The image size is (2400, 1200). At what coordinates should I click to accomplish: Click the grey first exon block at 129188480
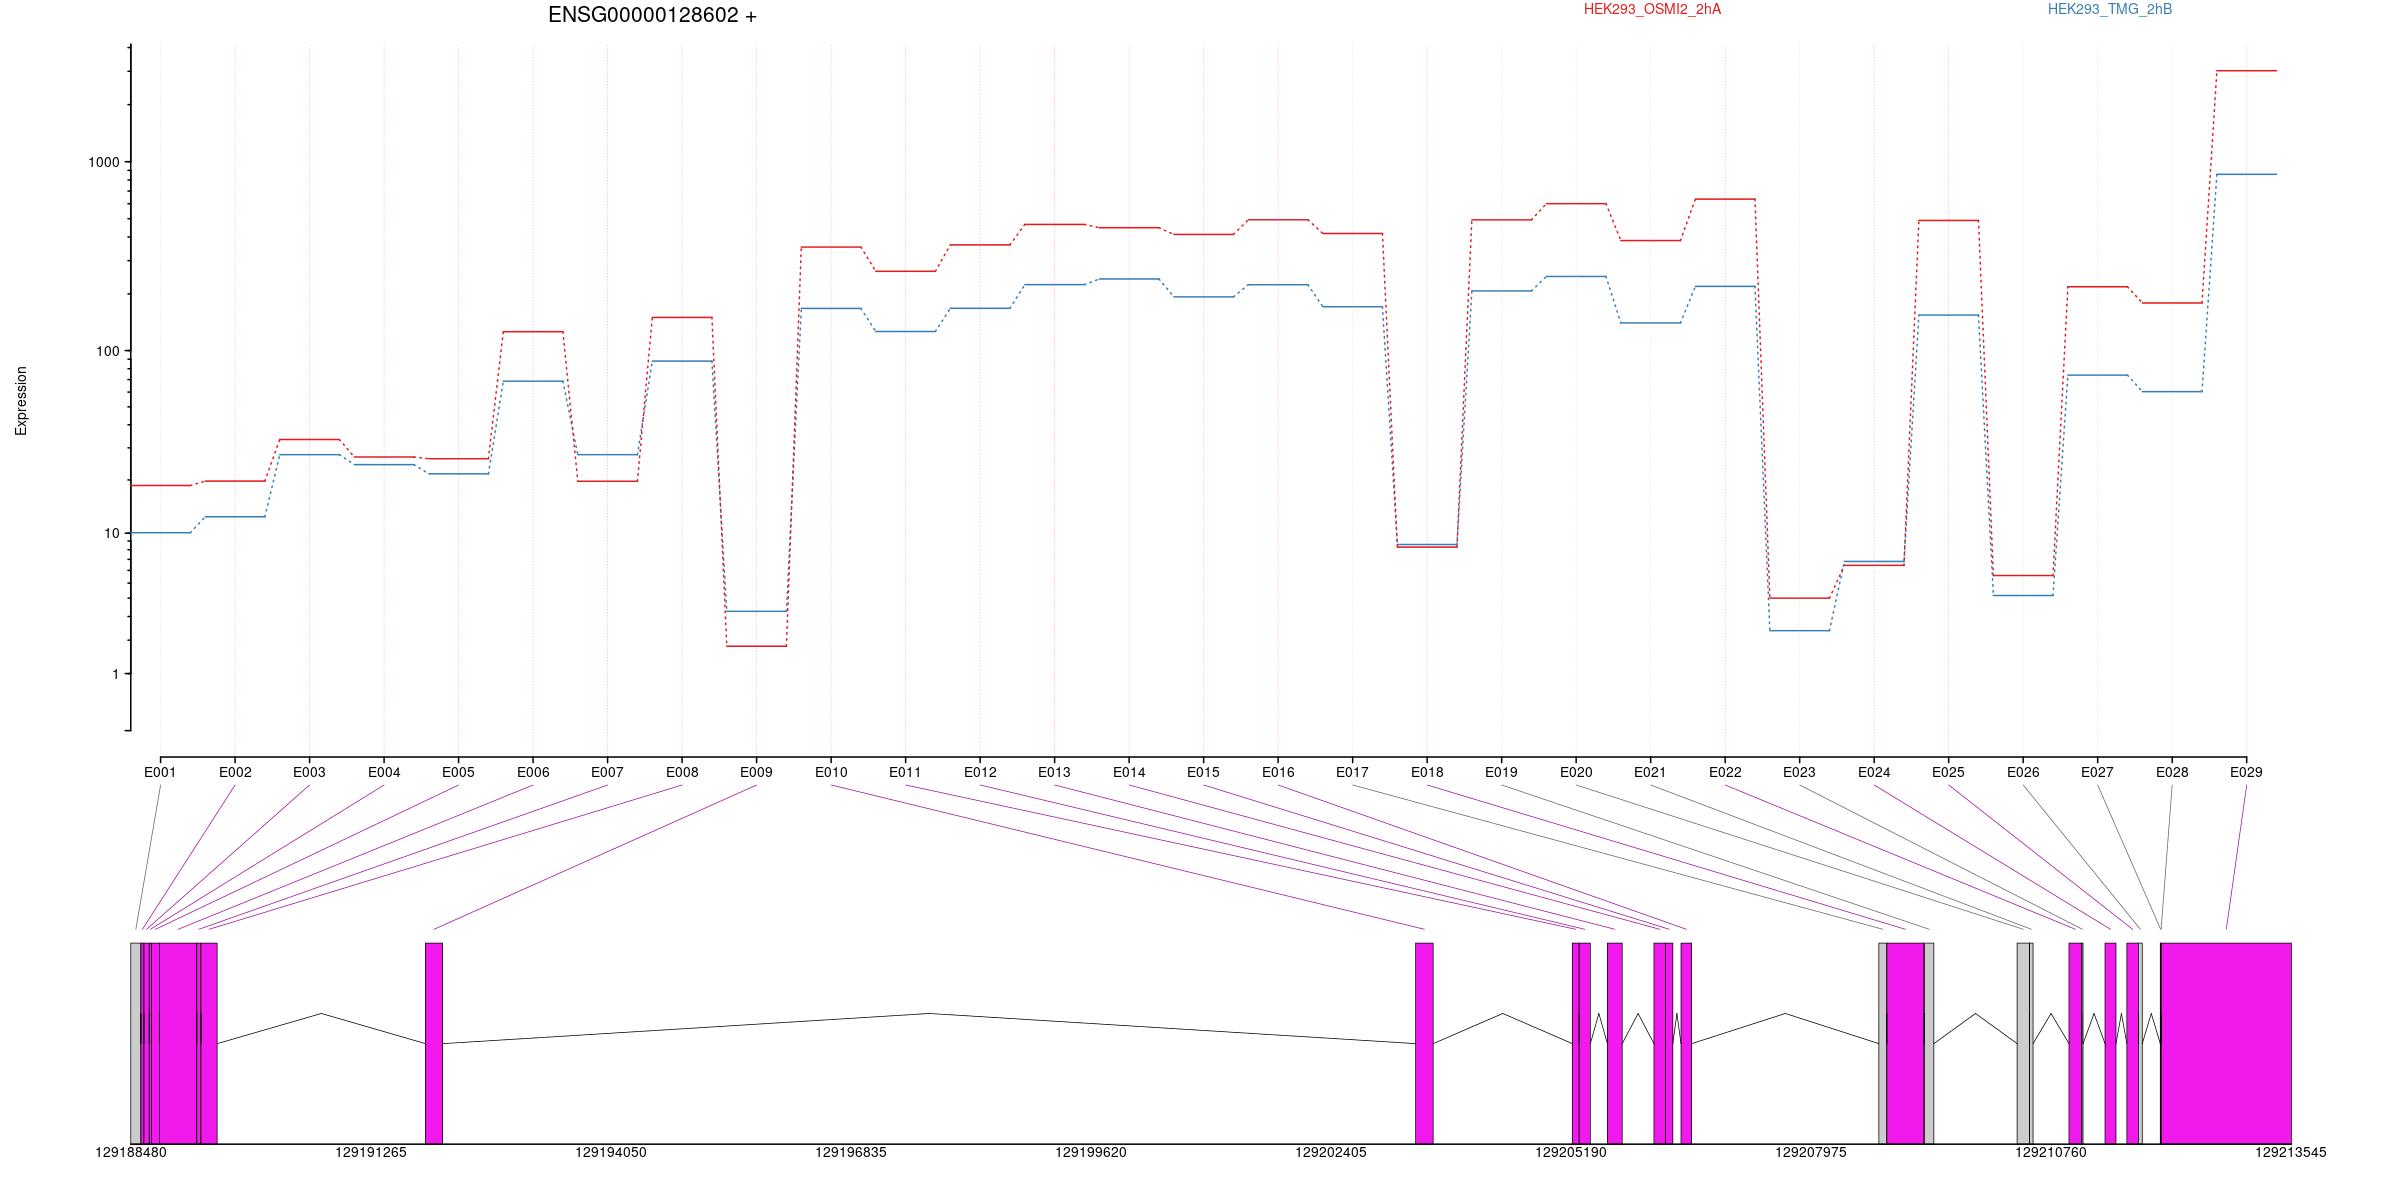pos(136,1043)
